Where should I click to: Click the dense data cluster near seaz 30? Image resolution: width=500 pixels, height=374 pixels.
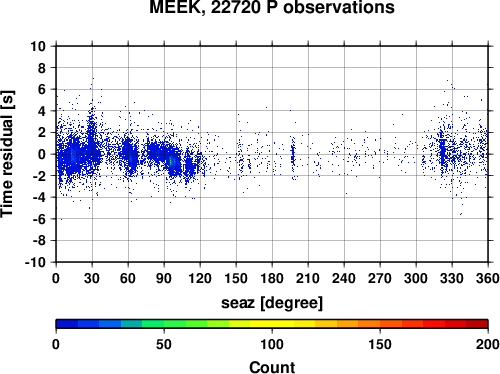point(92,143)
